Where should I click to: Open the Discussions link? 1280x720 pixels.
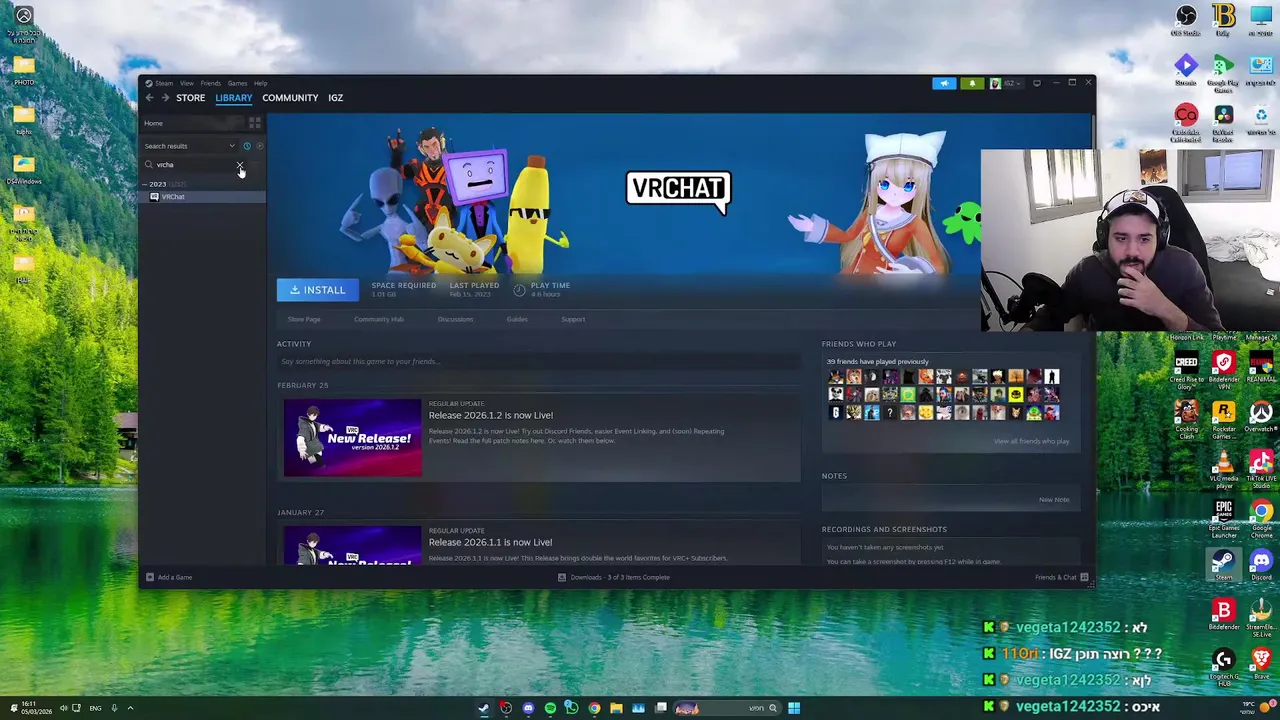[x=455, y=319]
